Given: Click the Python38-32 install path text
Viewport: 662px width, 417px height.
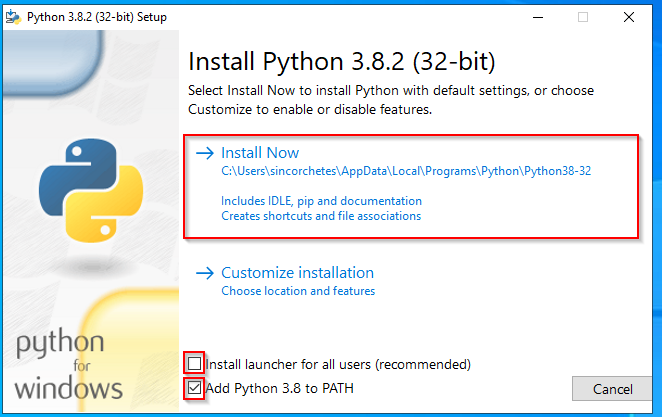Looking at the screenshot, I should [x=406, y=171].
